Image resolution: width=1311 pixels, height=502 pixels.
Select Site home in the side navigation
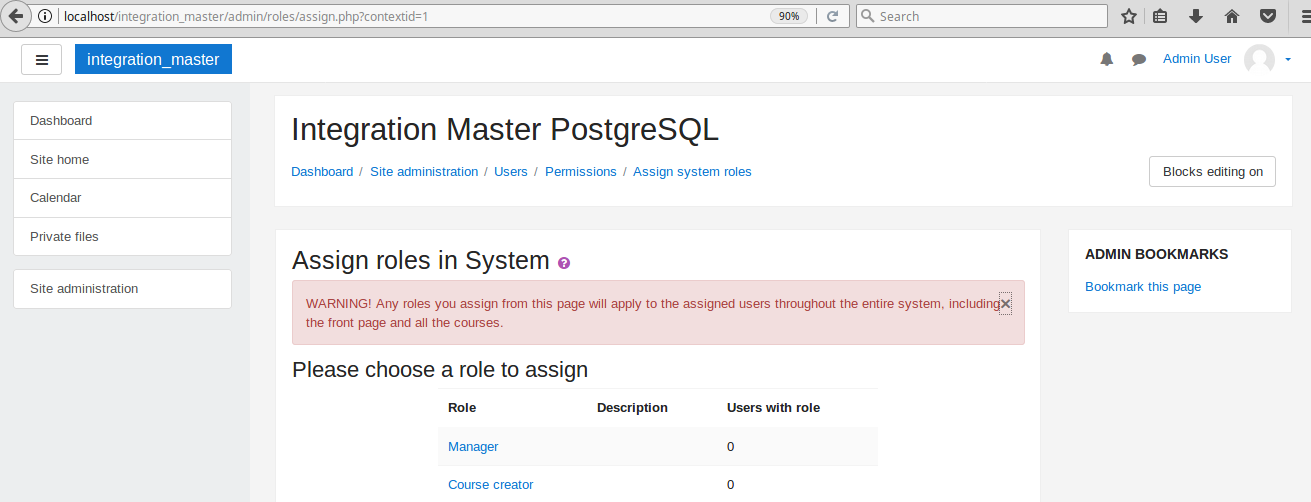click(x=122, y=160)
